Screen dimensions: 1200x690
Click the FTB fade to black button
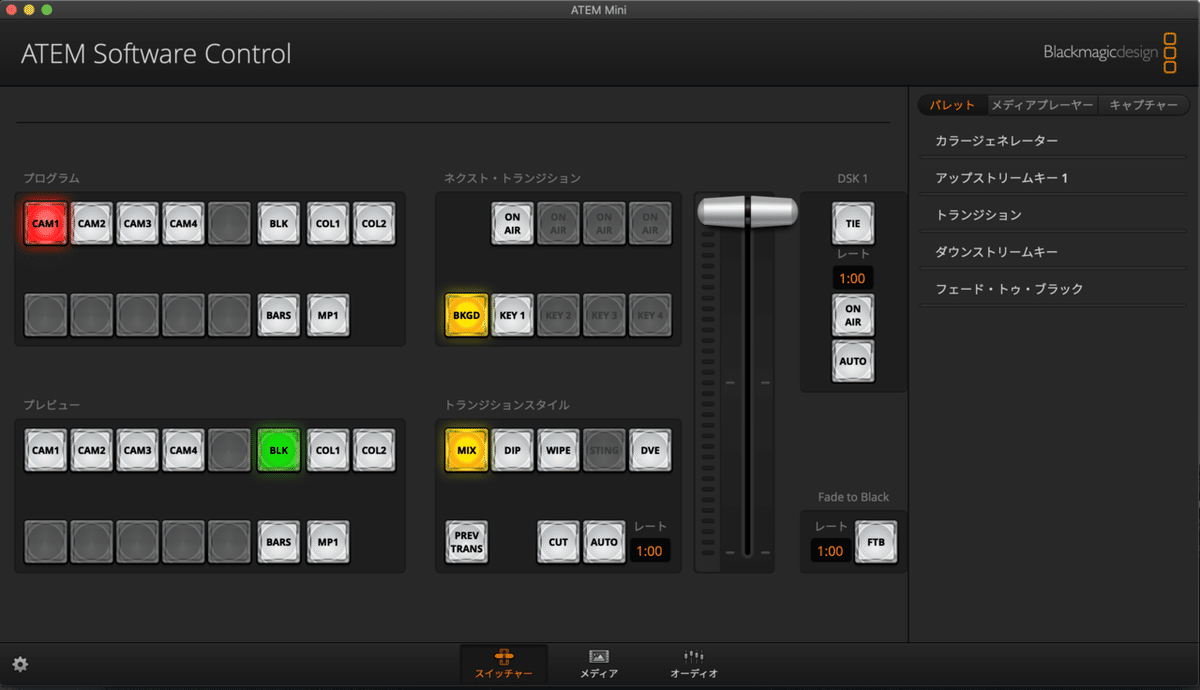(x=876, y=541)
